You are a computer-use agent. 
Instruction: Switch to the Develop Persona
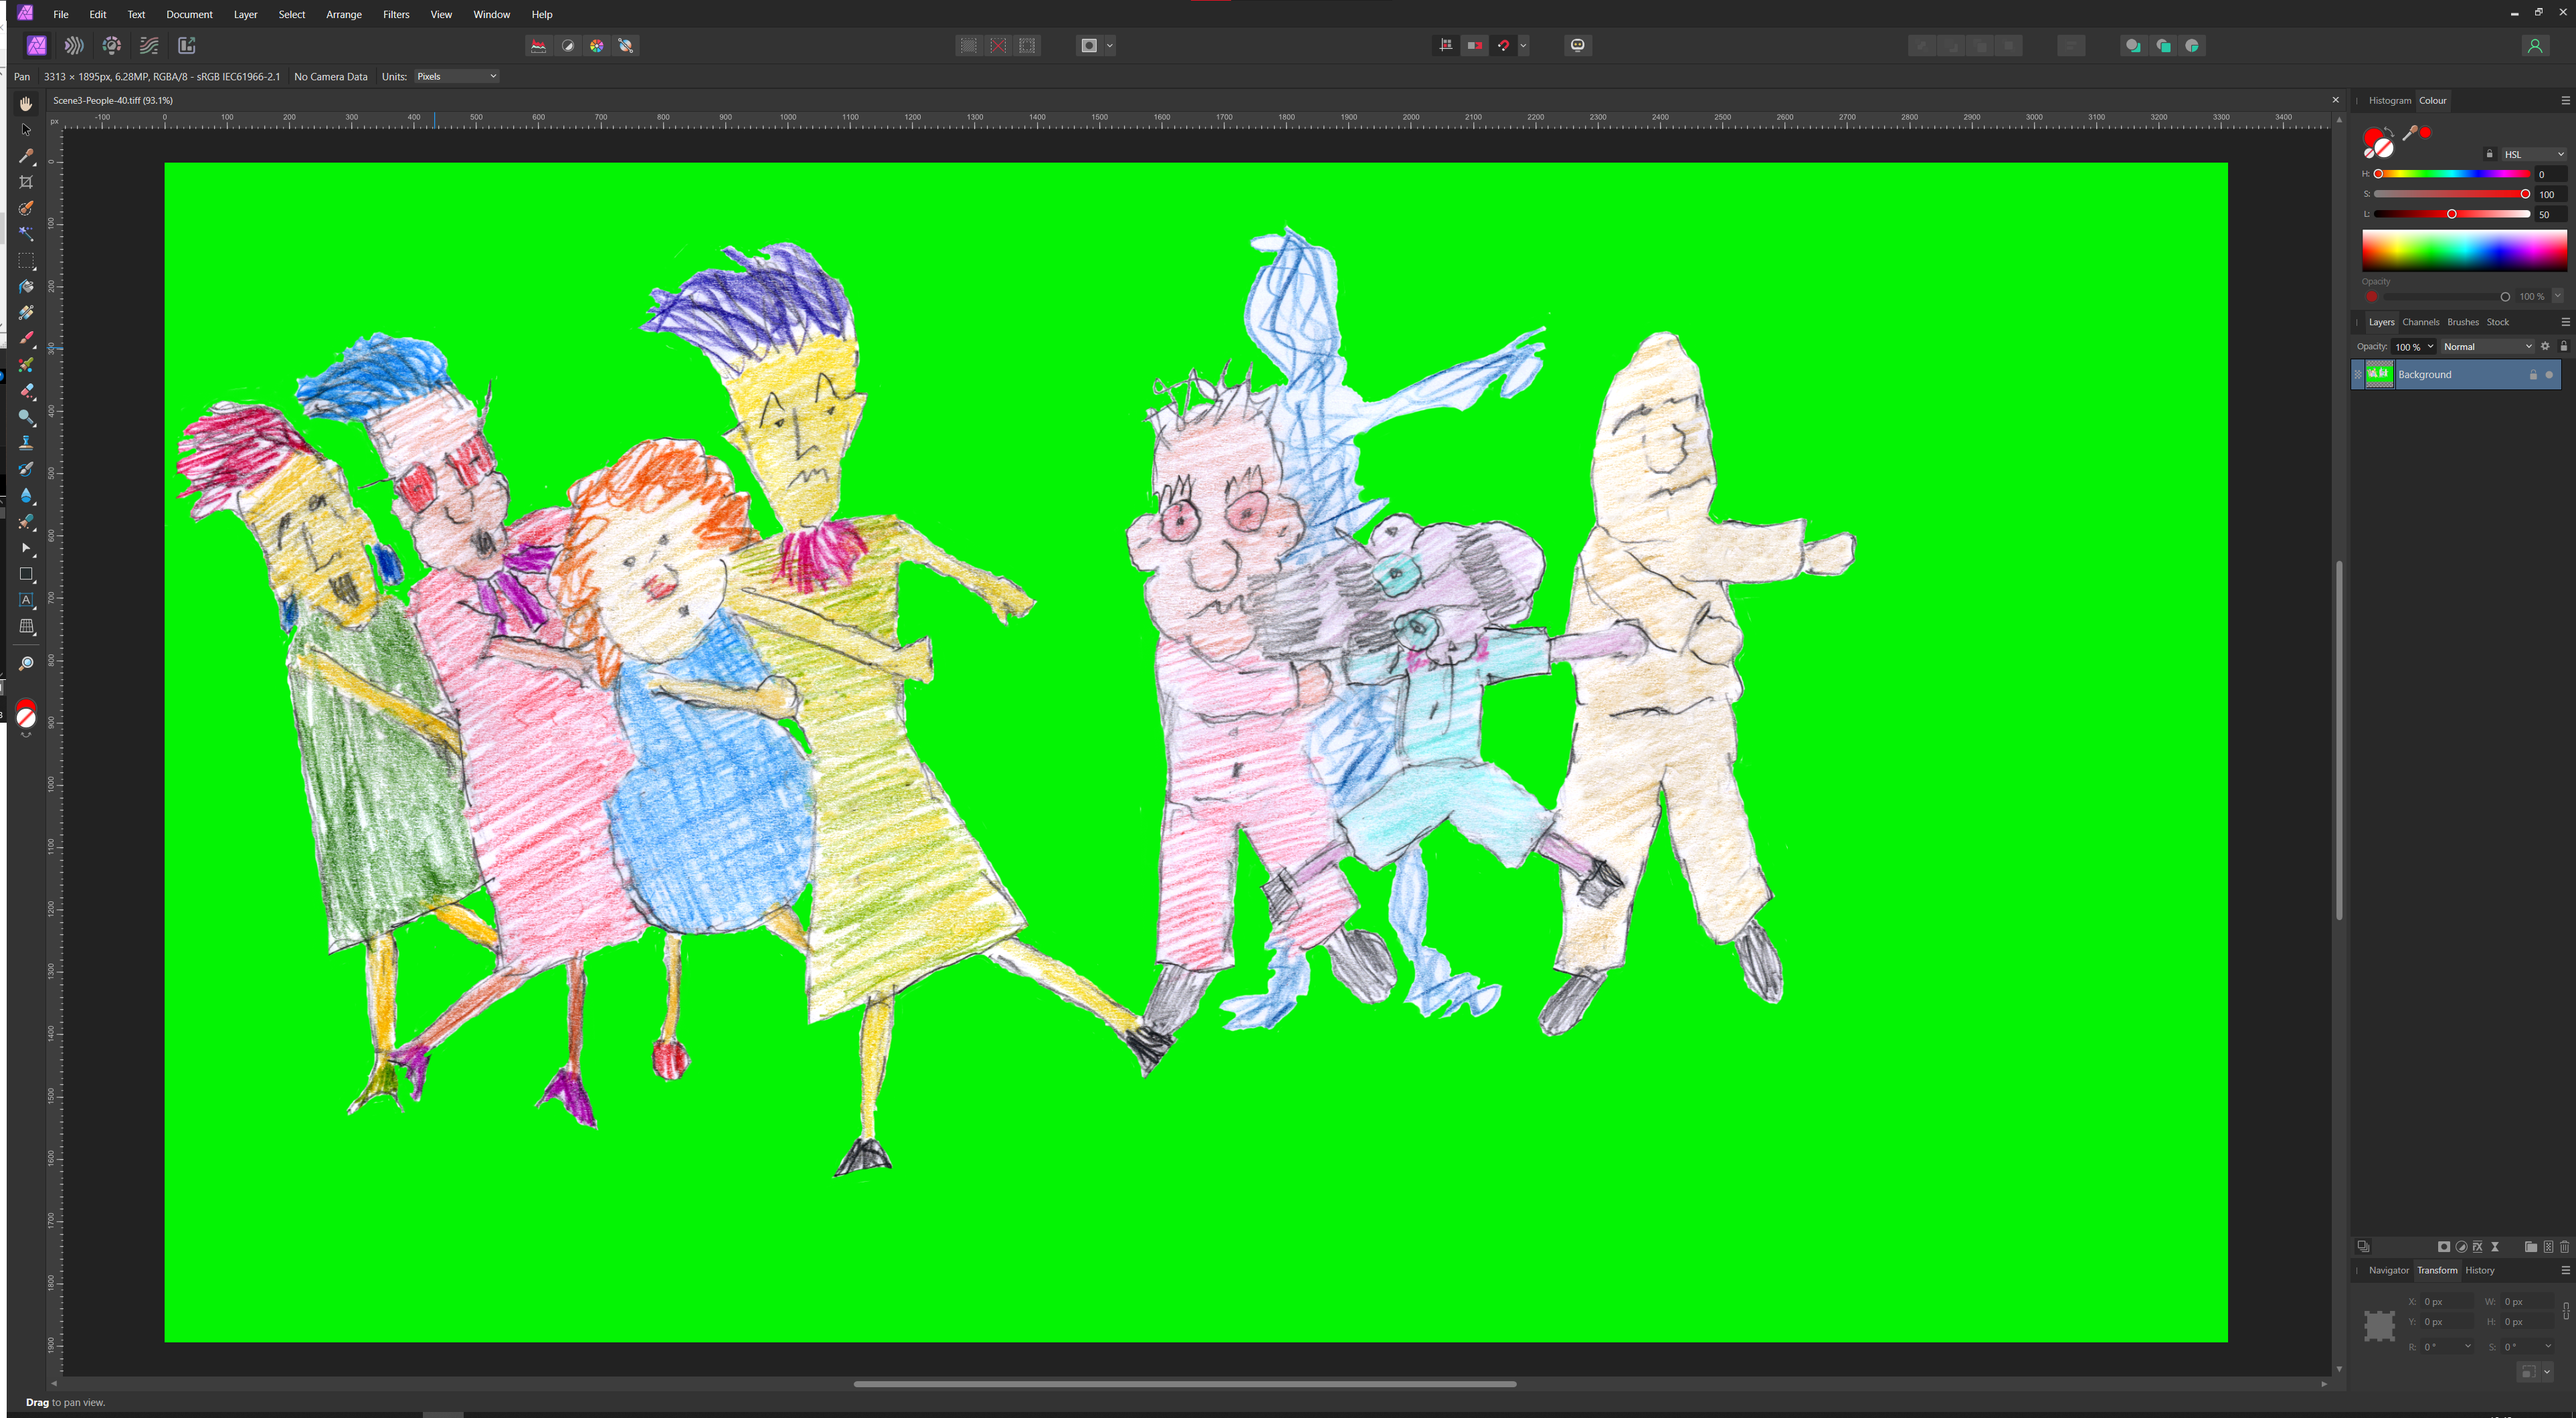click(x=112, y=45)
